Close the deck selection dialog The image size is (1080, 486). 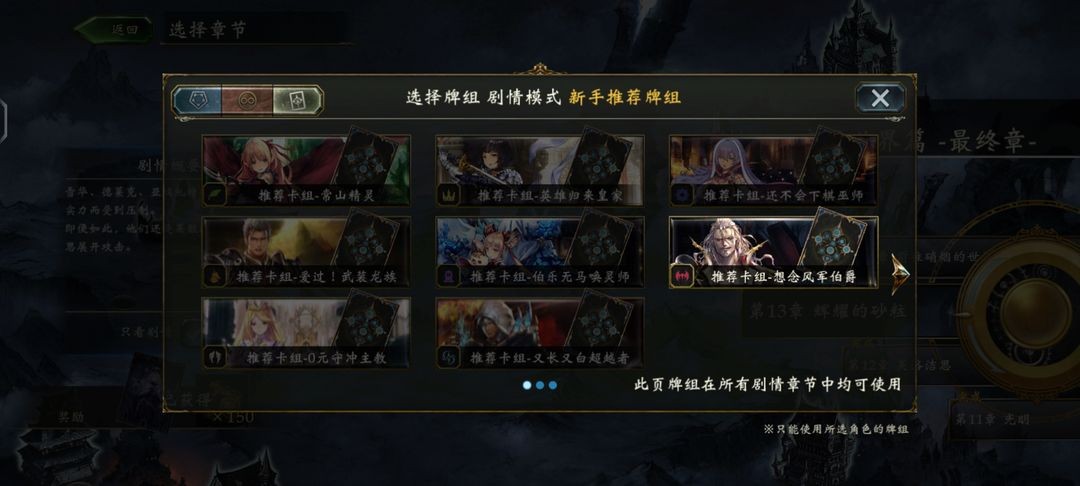click(880, 98)
